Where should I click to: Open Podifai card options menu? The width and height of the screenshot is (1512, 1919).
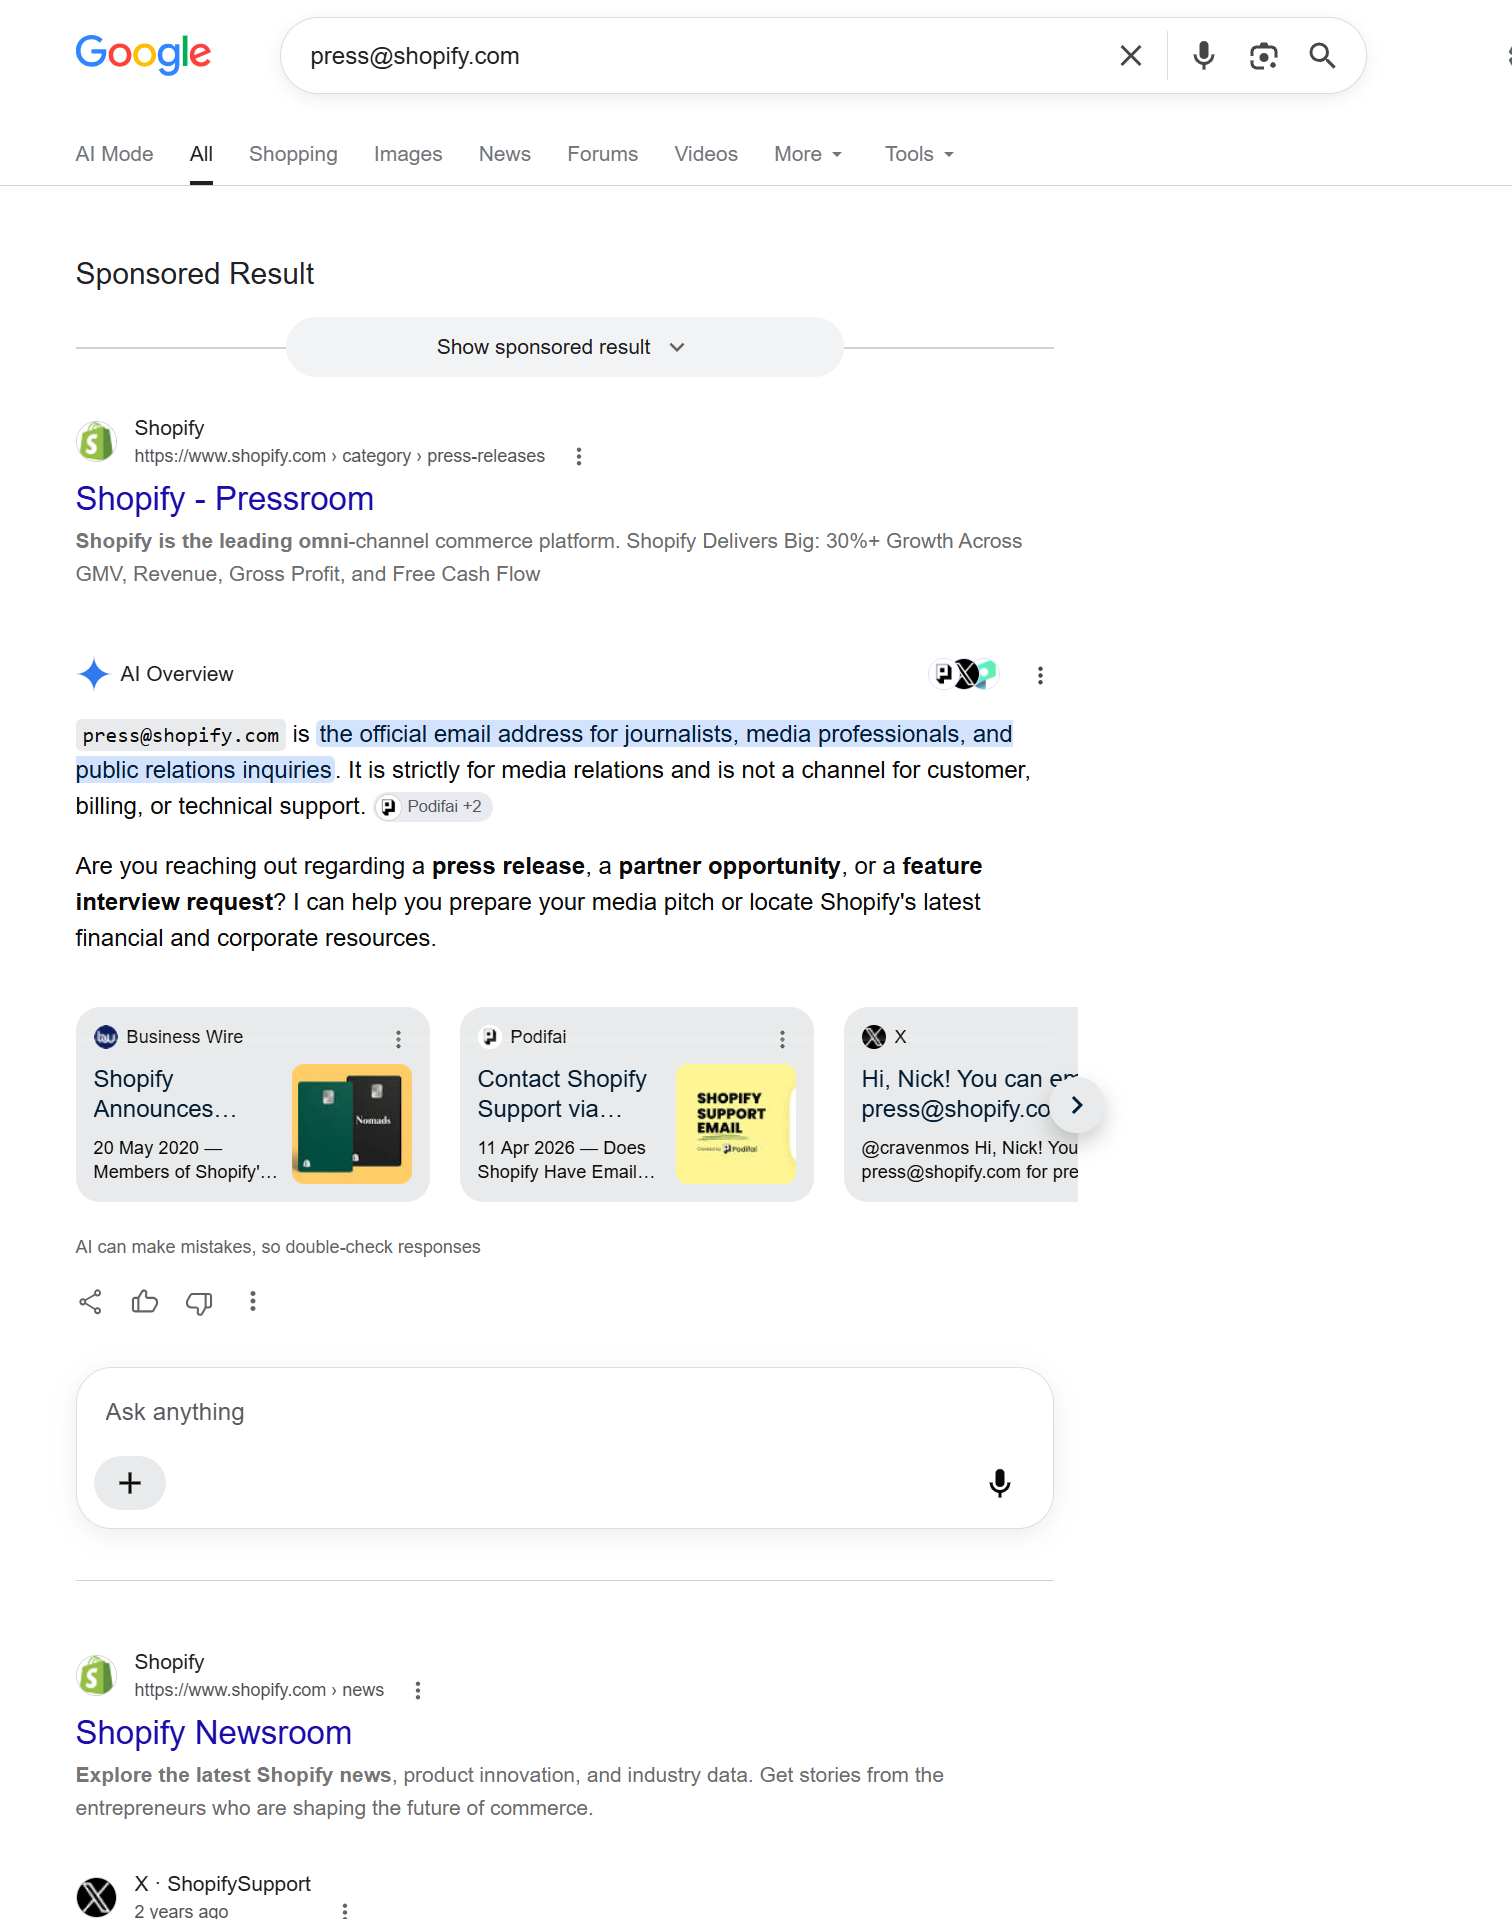tap(782, 1039)
